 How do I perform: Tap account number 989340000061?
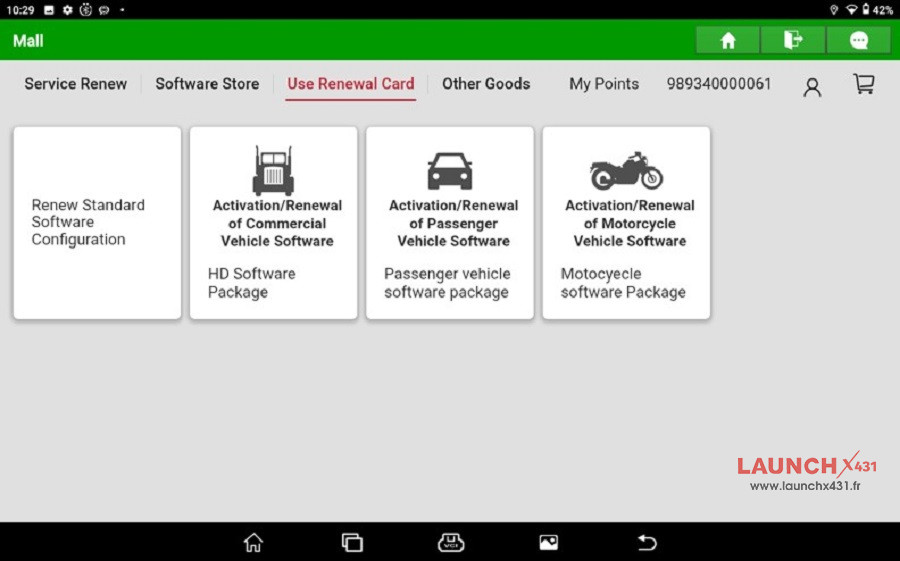[718, 84]
